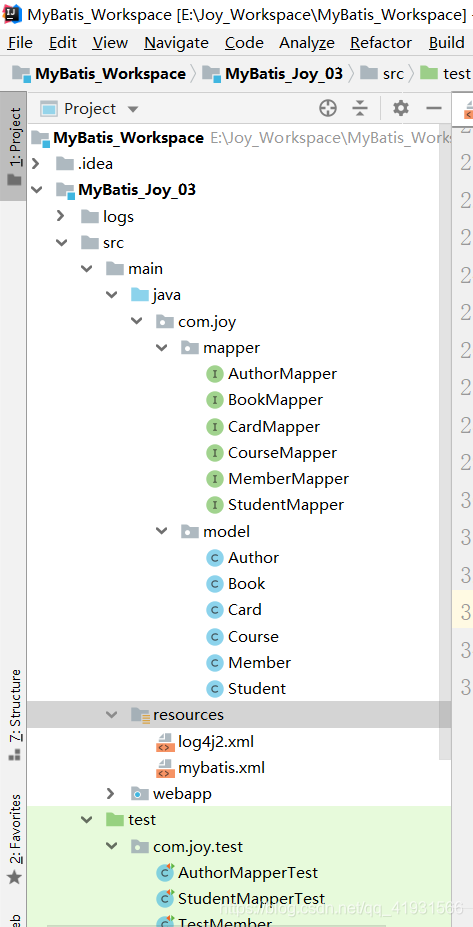Screen dimensions: 473x927
Task: Collapse the main folder
Action: [87, 269]
